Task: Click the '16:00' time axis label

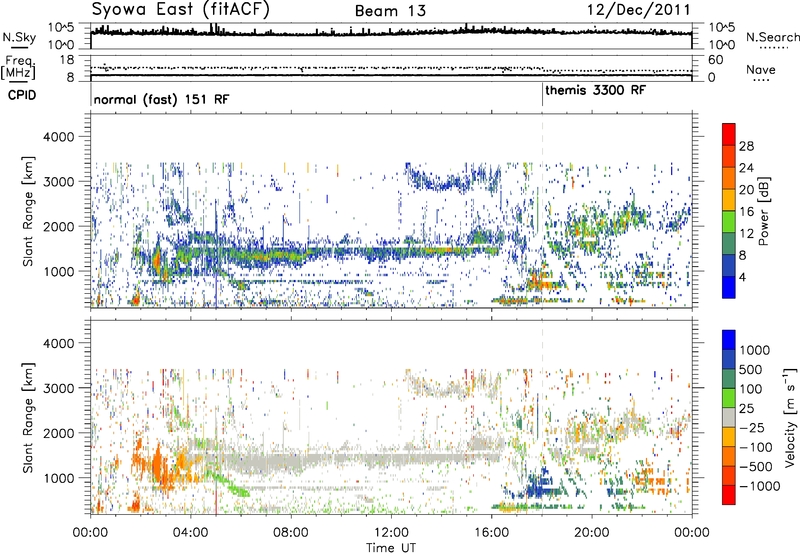Action: coord(491,533)
